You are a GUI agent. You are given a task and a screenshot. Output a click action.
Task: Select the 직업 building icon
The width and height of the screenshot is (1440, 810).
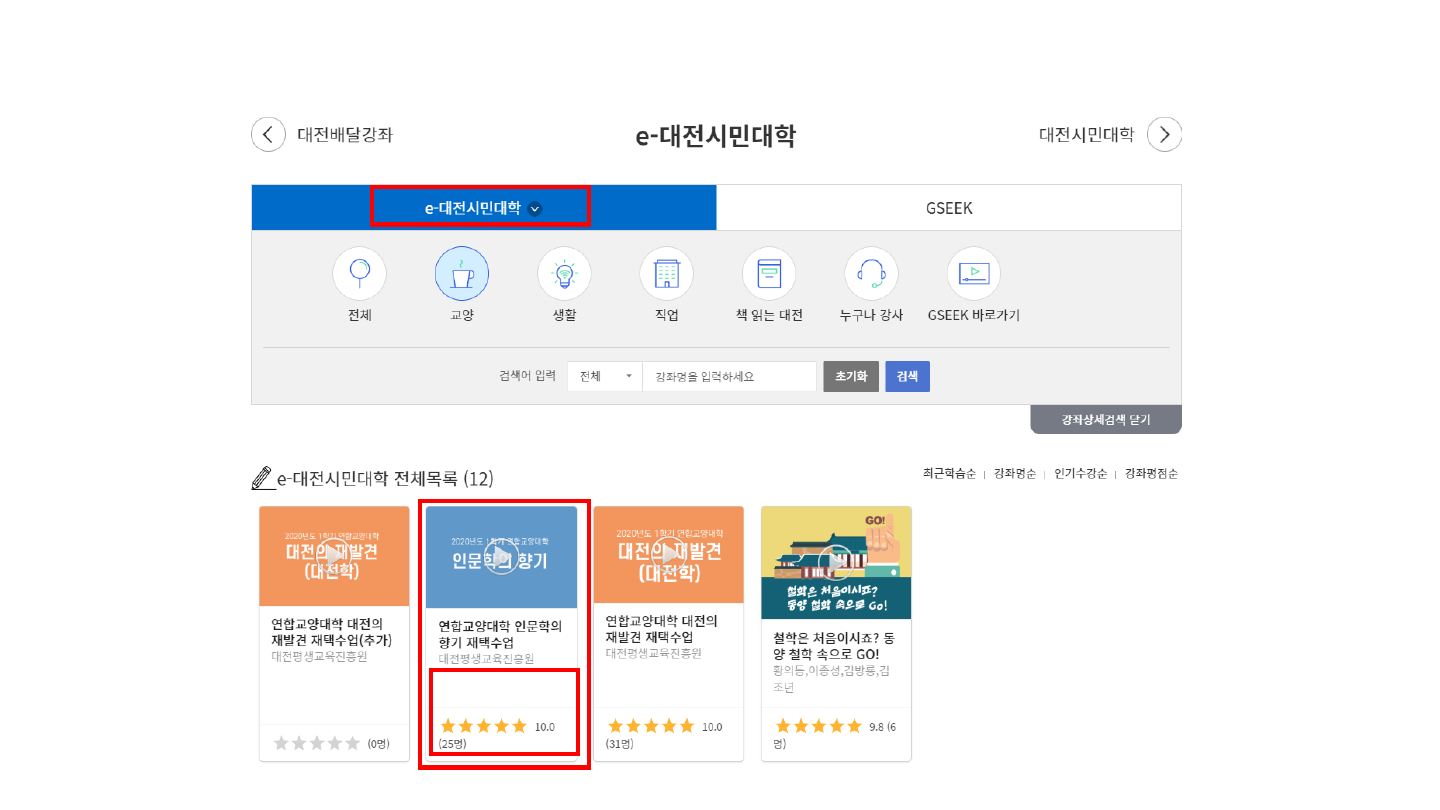pyautogui.click(x=666, y=273)
